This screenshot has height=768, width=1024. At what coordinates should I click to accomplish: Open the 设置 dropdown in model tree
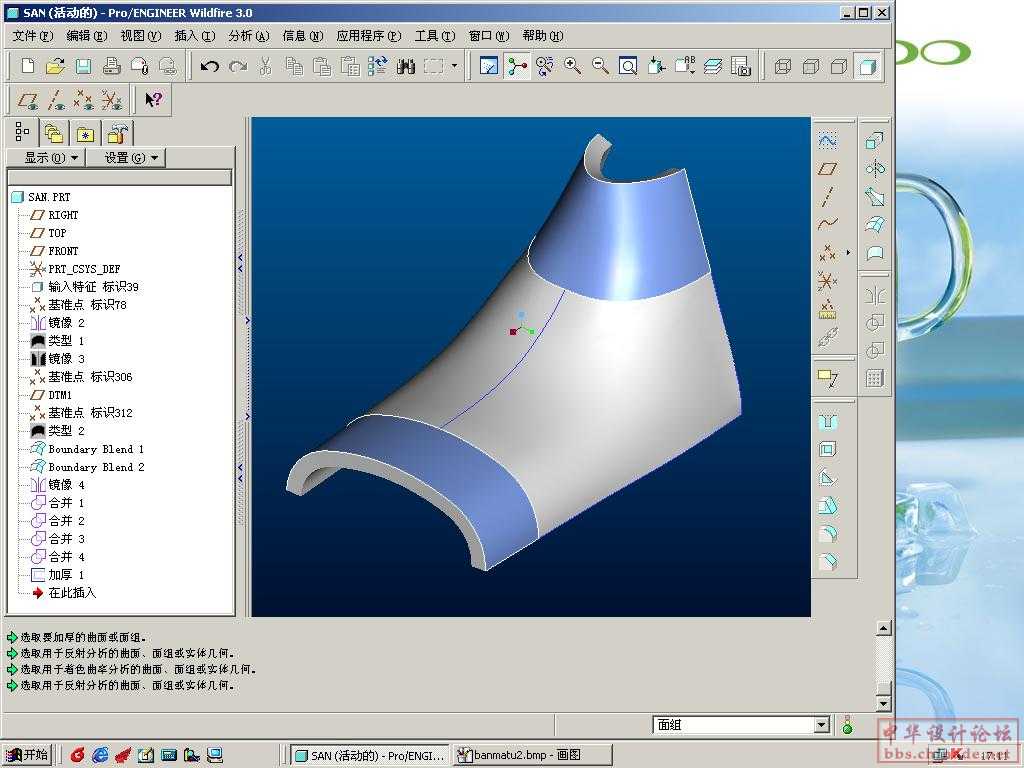click(x=127, y=157)
